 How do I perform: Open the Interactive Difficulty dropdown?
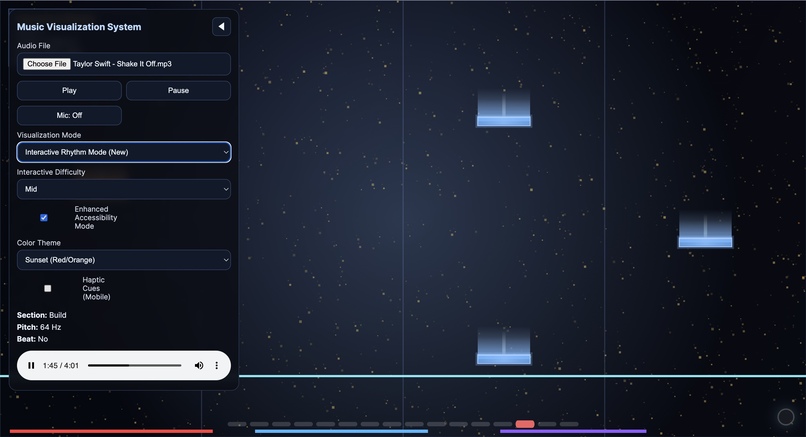[124, 189]
